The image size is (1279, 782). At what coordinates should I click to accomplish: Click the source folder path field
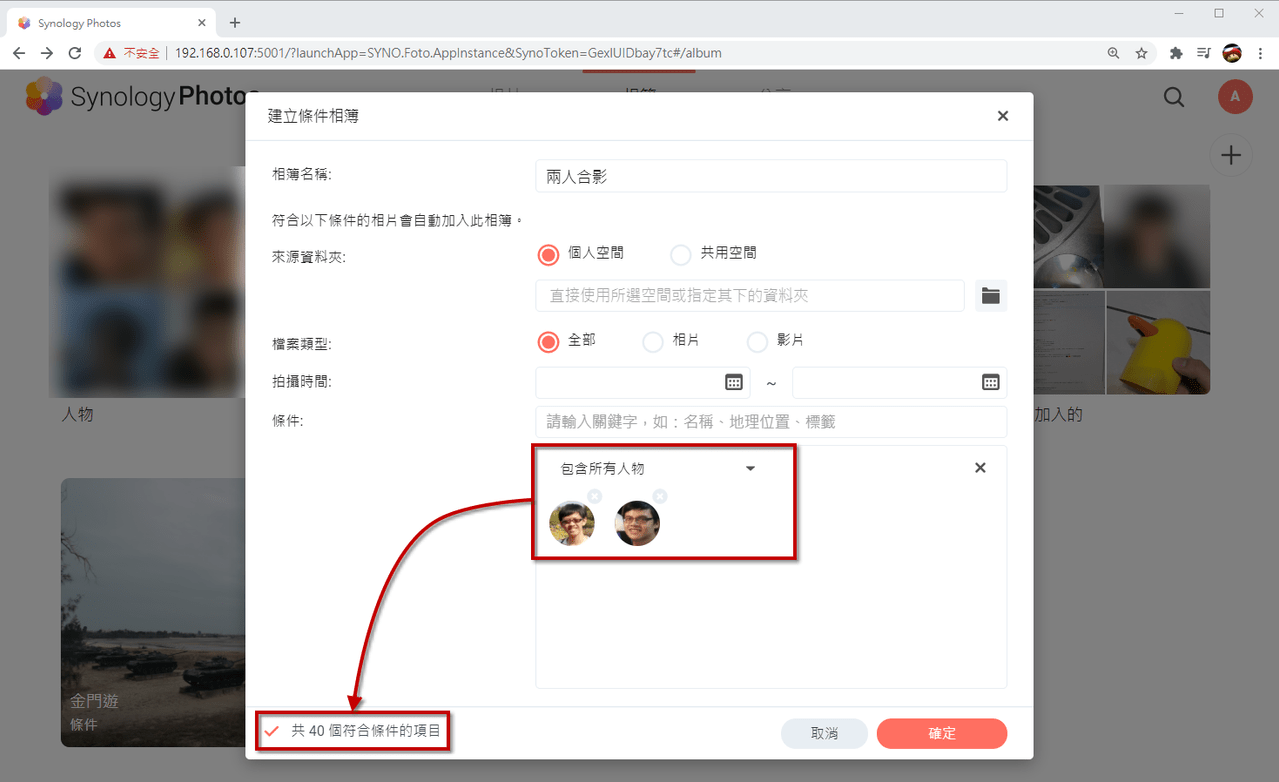click(750, 296)
